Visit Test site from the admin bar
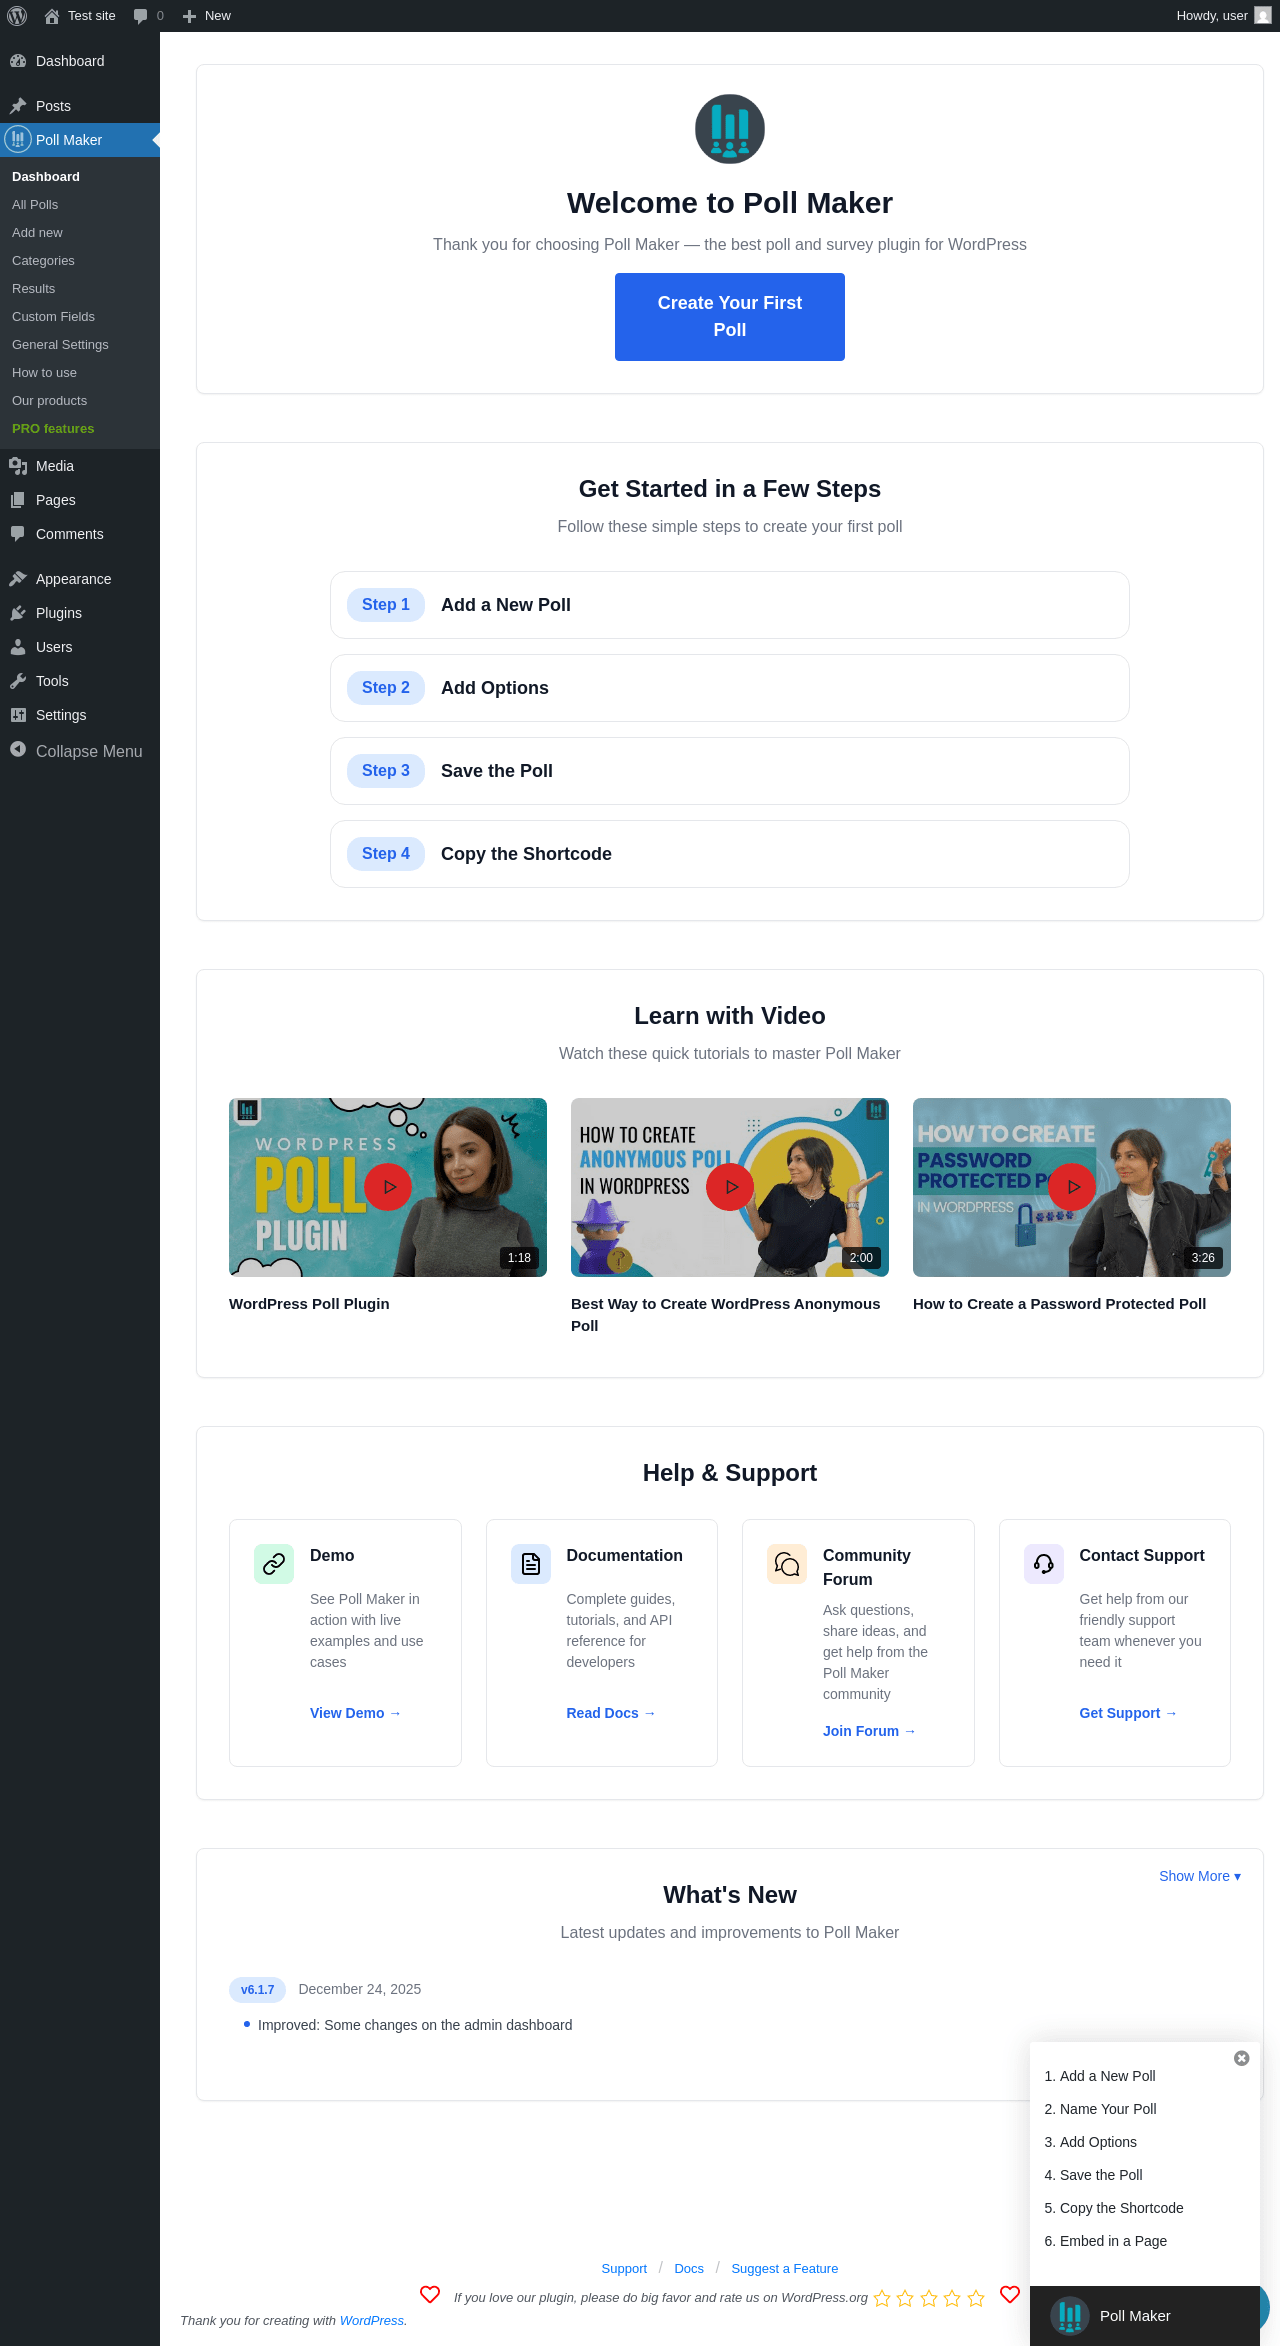 [x=80, y=16]
